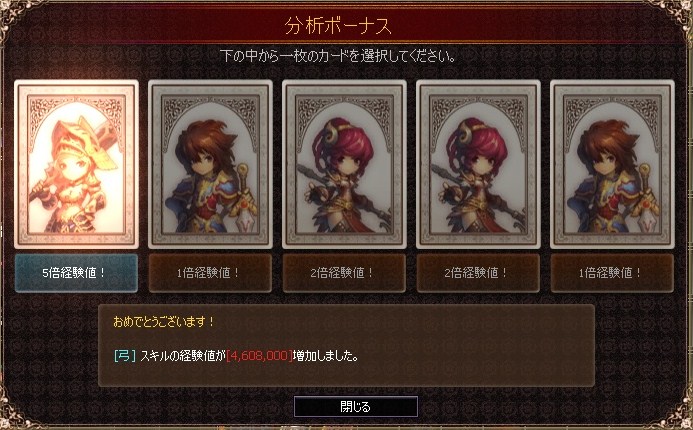The width and height of the screenshot is (693, 430).
Task: Click the 分析ボーナス title header
Action: coord(338,26)
